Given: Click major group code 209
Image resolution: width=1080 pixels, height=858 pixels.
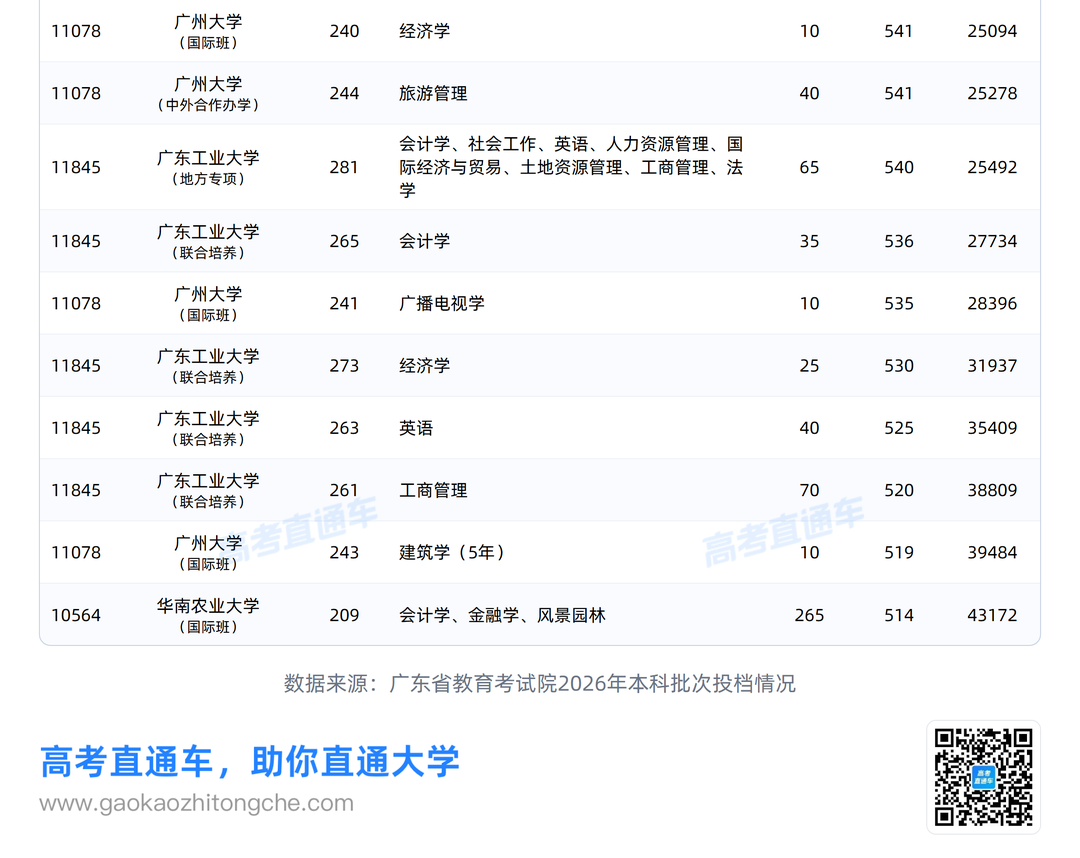Looking at the screenshot, I should click(344, 615).
